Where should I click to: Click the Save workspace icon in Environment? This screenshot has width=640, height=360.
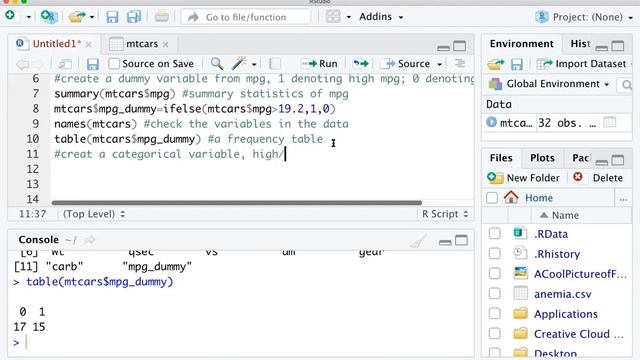(x=517, y=64)
